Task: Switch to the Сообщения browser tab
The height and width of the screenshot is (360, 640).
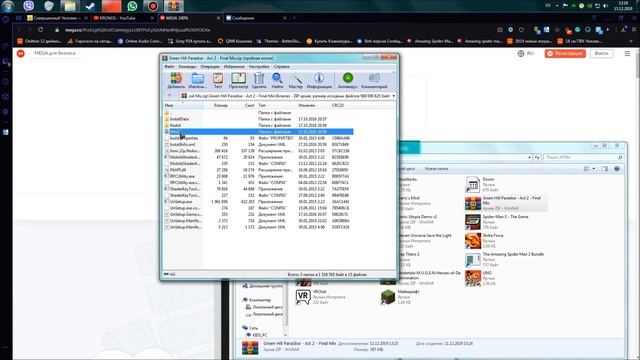Action: pyautogui.click(x=256, y=18)
